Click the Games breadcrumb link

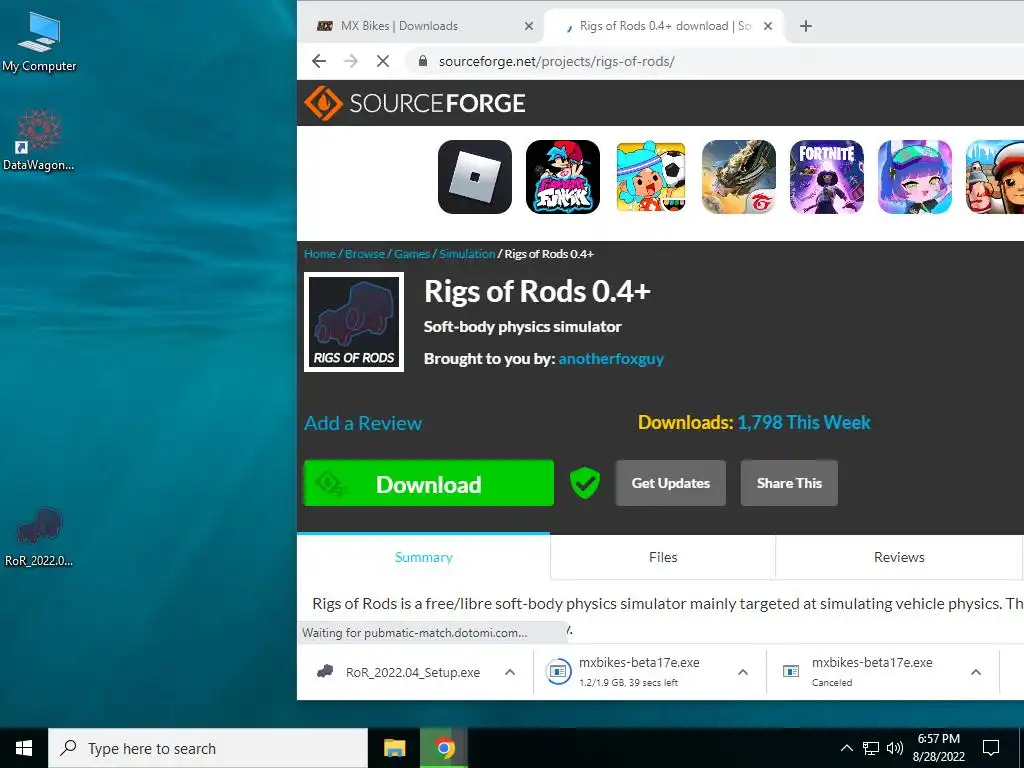412,254
